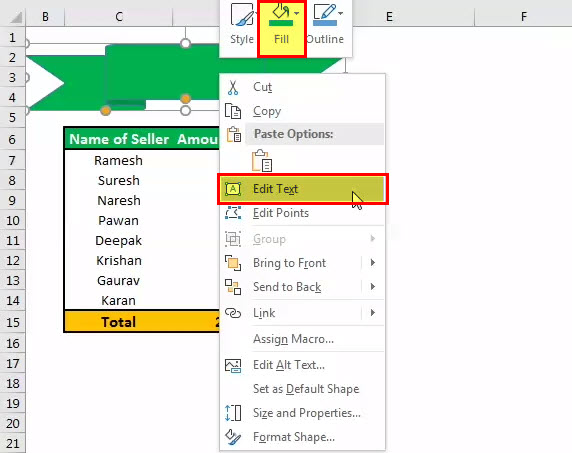
Task: Click the Send to Back icon
Action: (x=233, y=287)
